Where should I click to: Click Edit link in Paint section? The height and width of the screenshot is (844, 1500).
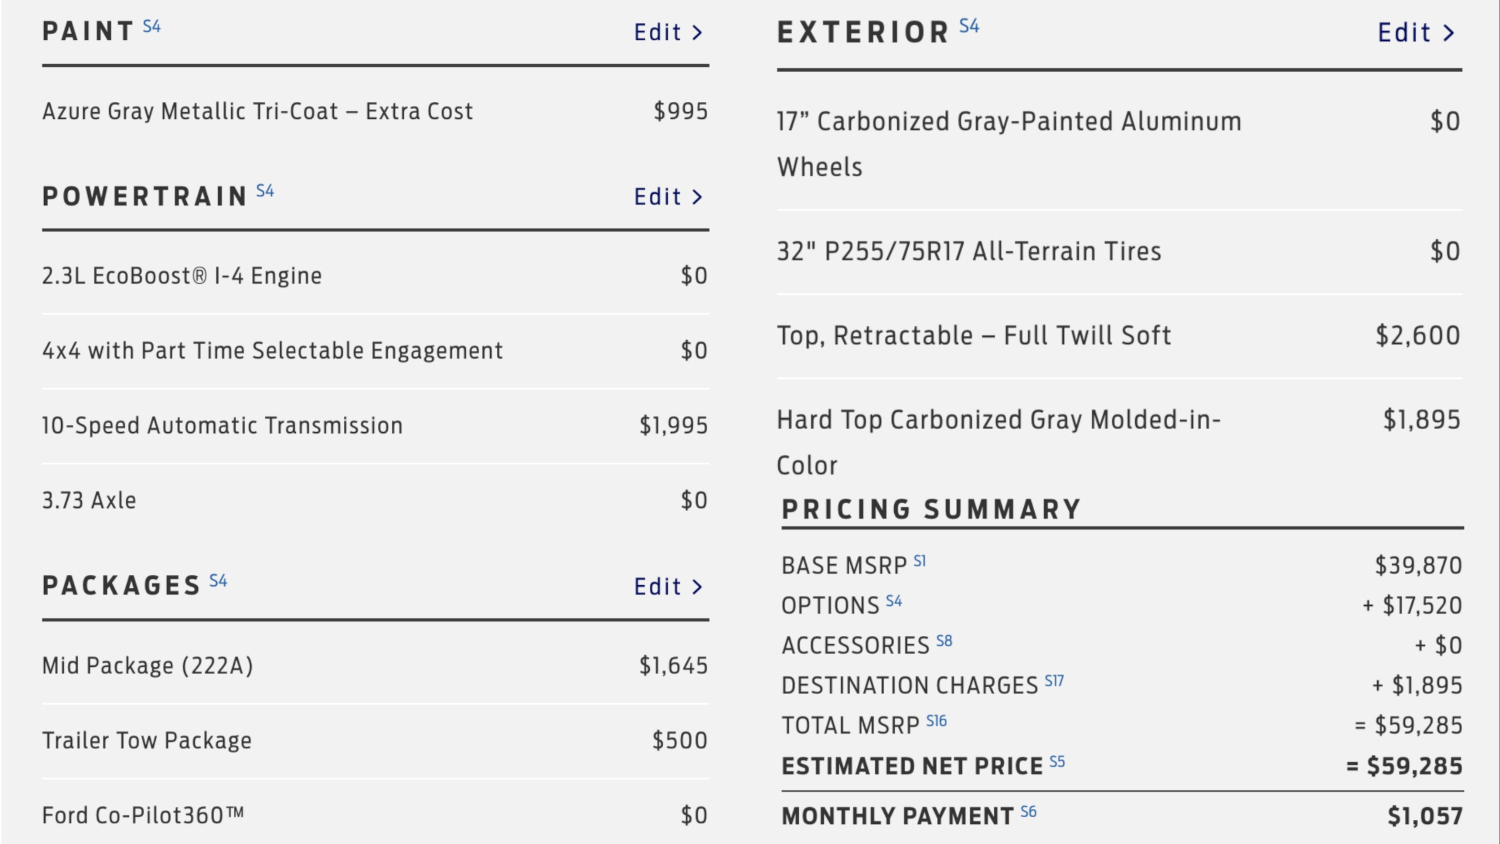tap(667, 33)
